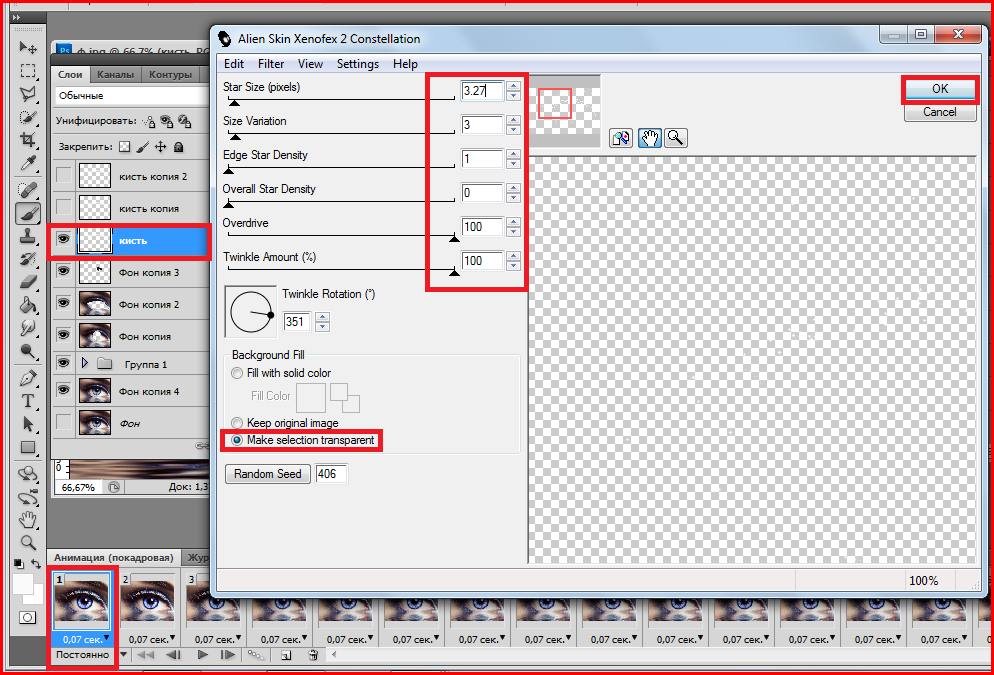This screenshot has width=994, height=675.
Task: Select the Eraser tool
Action: pyautogui.click(x=28, y=281)
